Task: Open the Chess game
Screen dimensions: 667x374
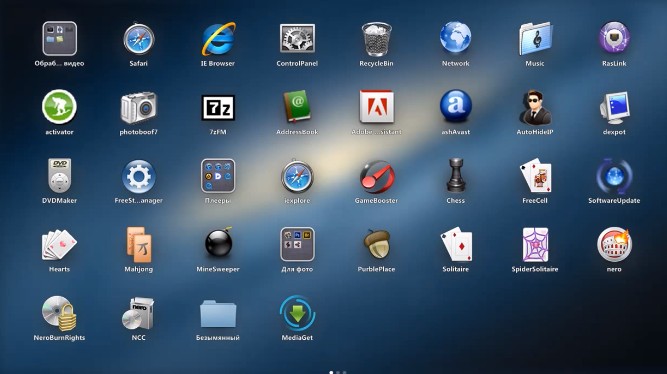Action: coord(456,175)
